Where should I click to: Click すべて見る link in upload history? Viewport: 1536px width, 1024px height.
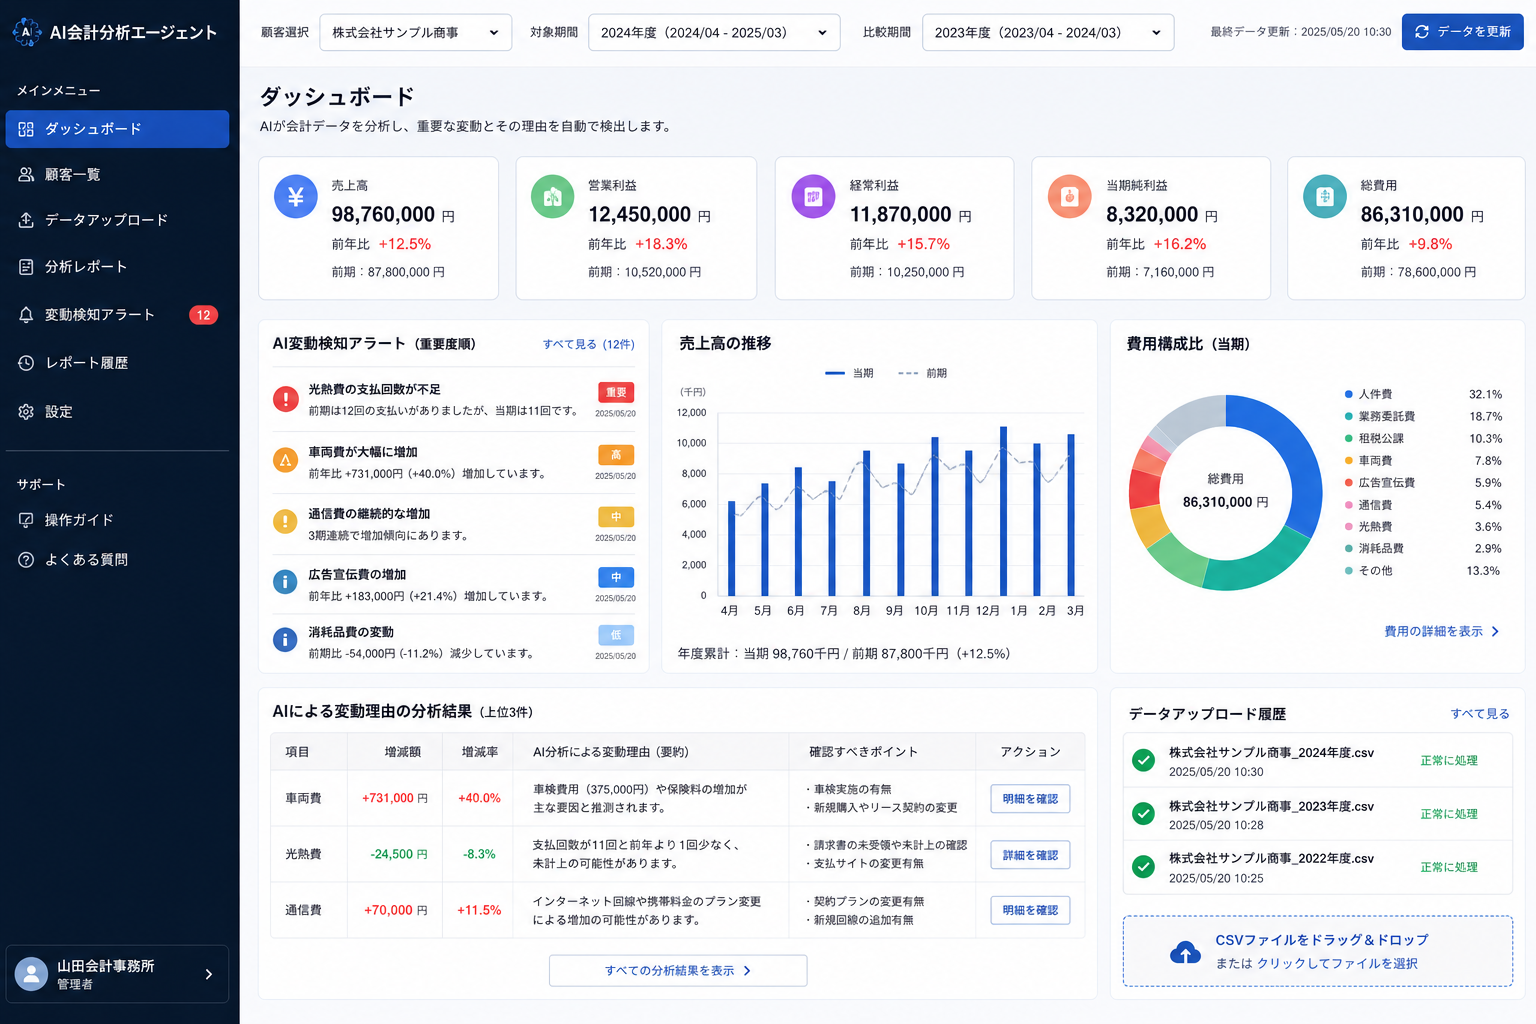click(x=1480, y=714)
